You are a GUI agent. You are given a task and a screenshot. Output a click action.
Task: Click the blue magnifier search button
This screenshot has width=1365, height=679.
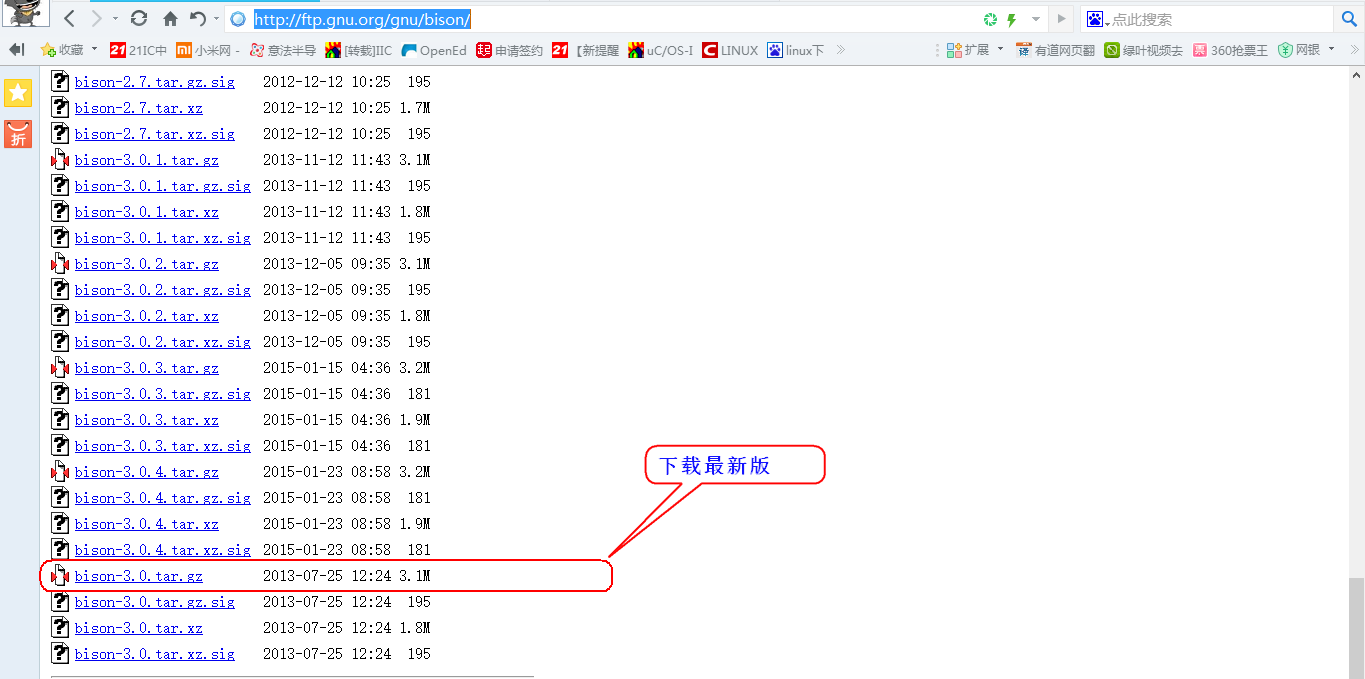coord(1349,19)
